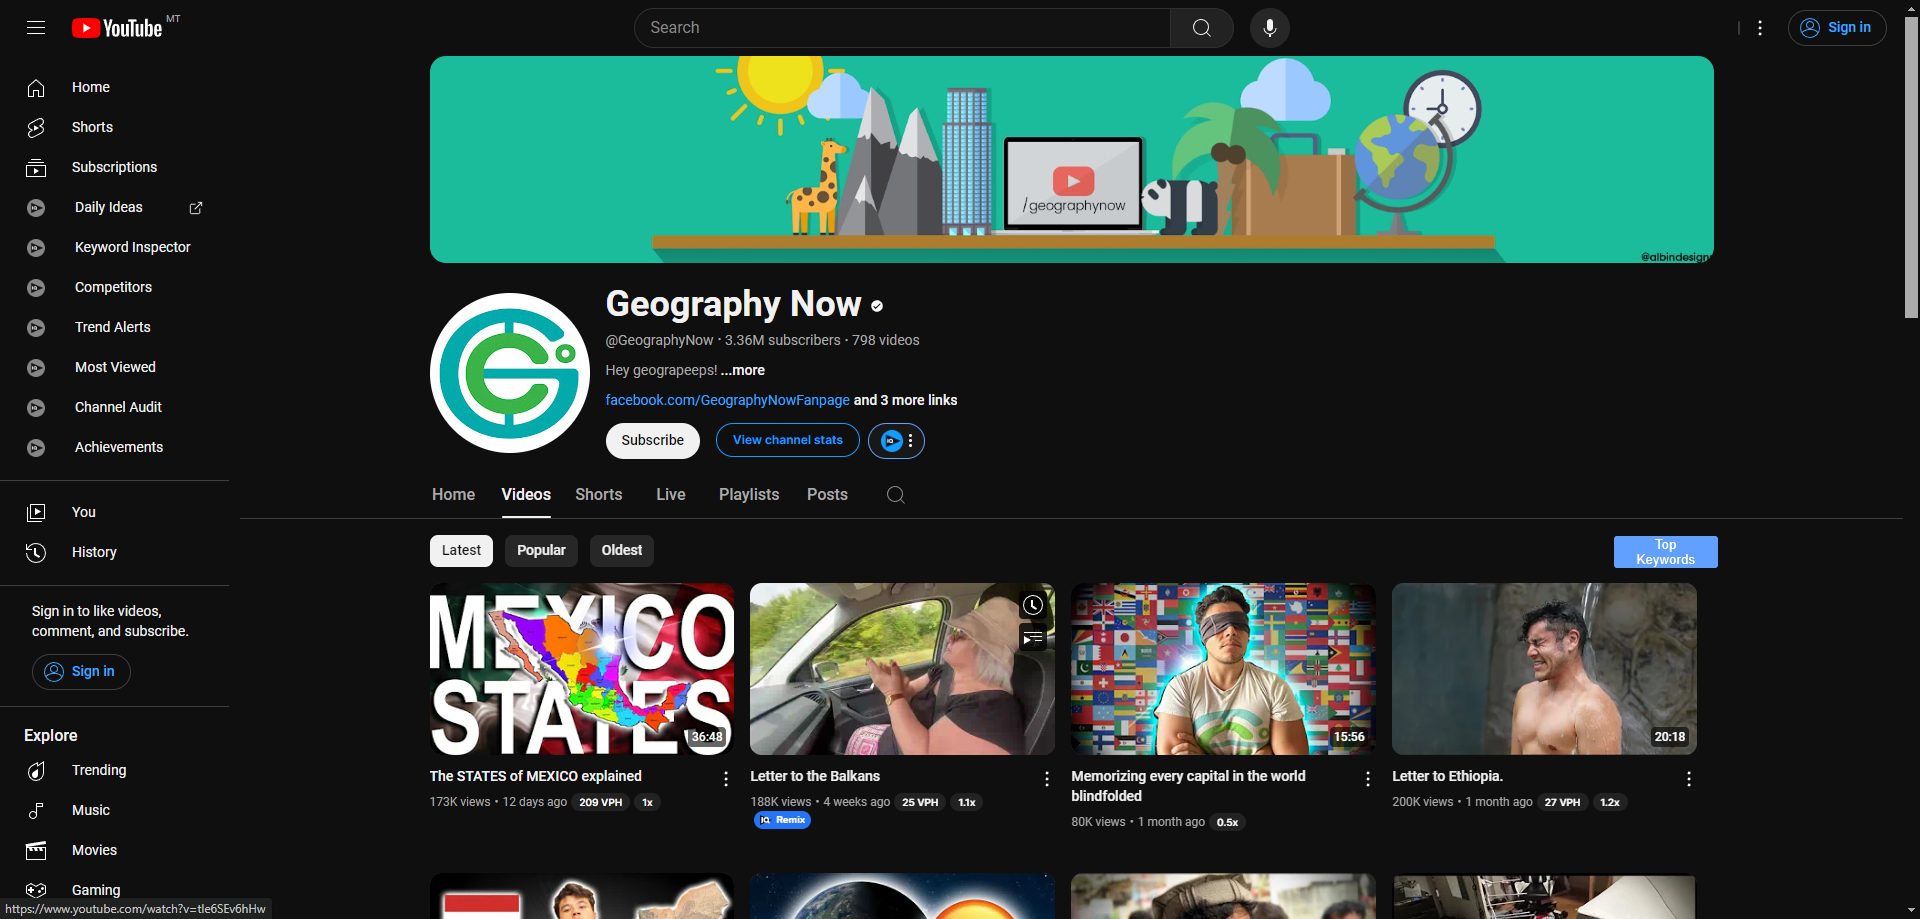Open Trend Alerts in sidebar
1920x919 pixels.
tap(114, 327)
